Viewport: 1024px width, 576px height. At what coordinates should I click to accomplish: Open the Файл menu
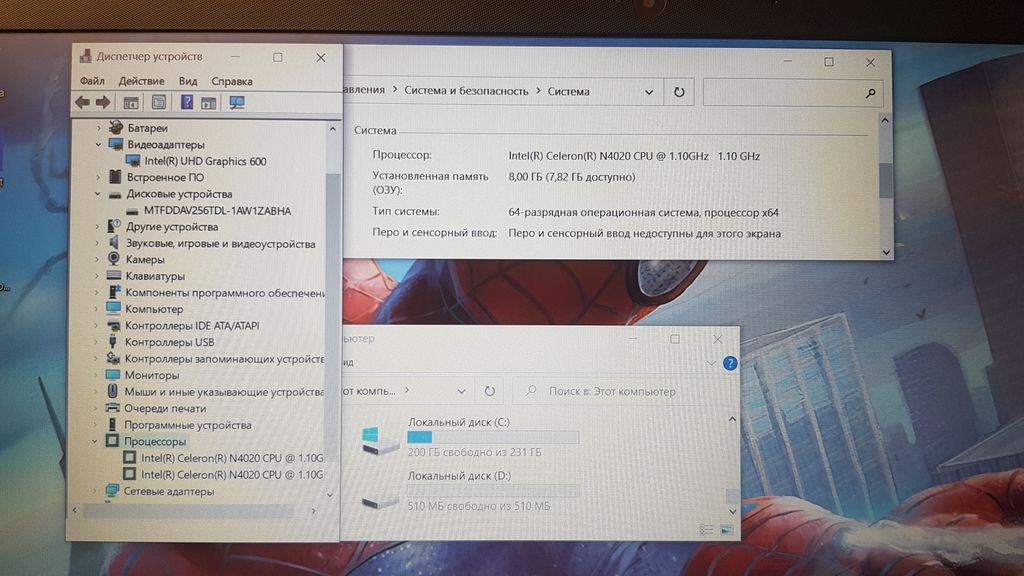point(92,81)
